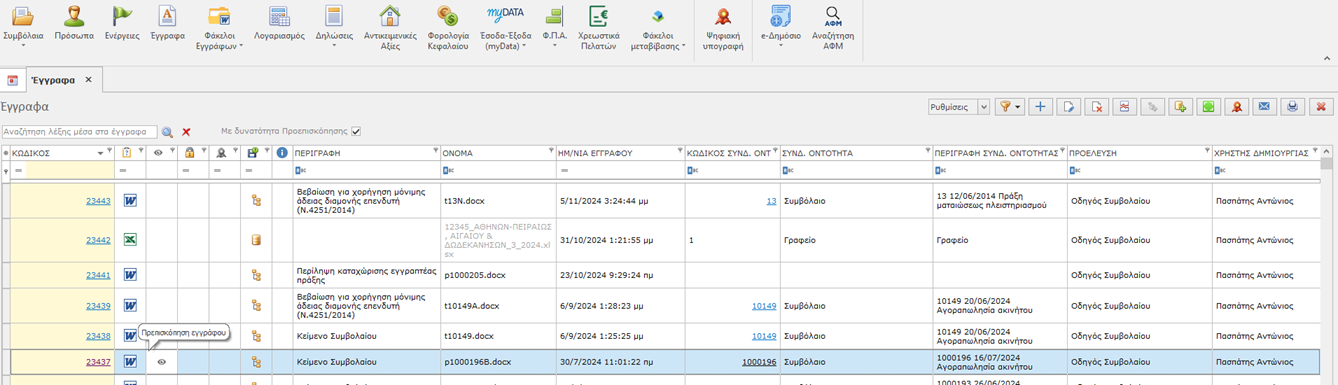Click the red X close toolbar icon
Viewport: 1338px width, 385px height.
click(x=1321, y=106)
